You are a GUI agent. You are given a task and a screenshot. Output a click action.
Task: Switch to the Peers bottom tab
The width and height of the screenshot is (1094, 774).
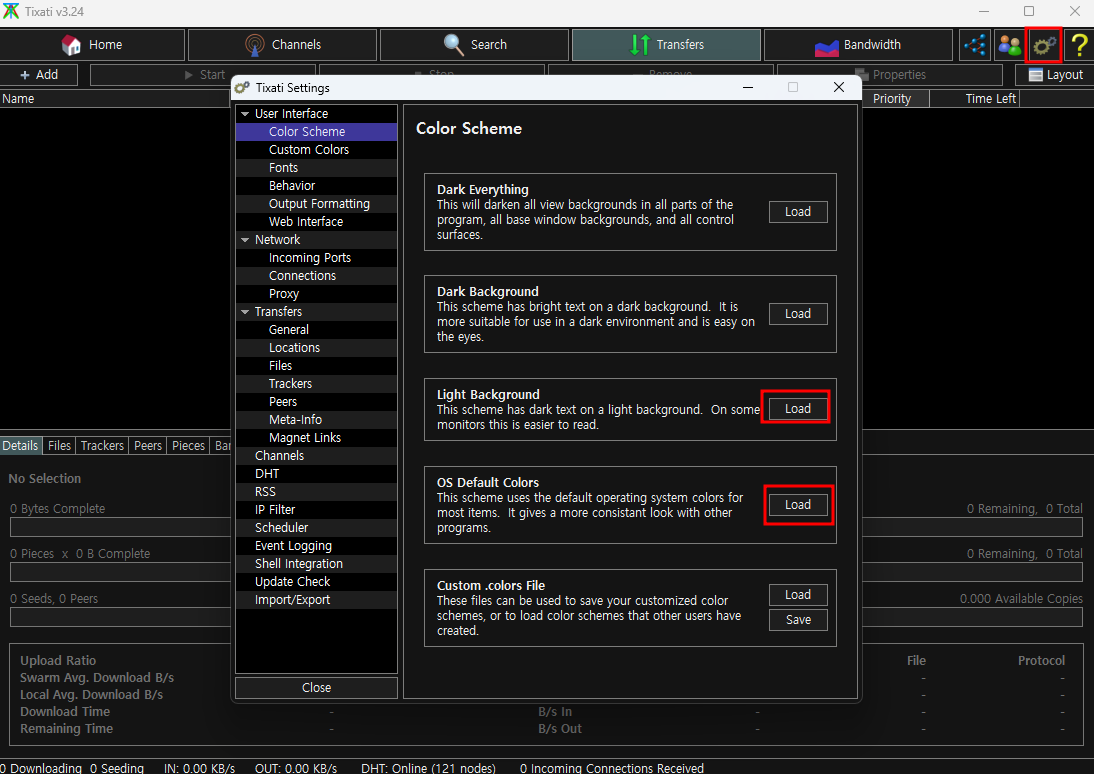148,445
